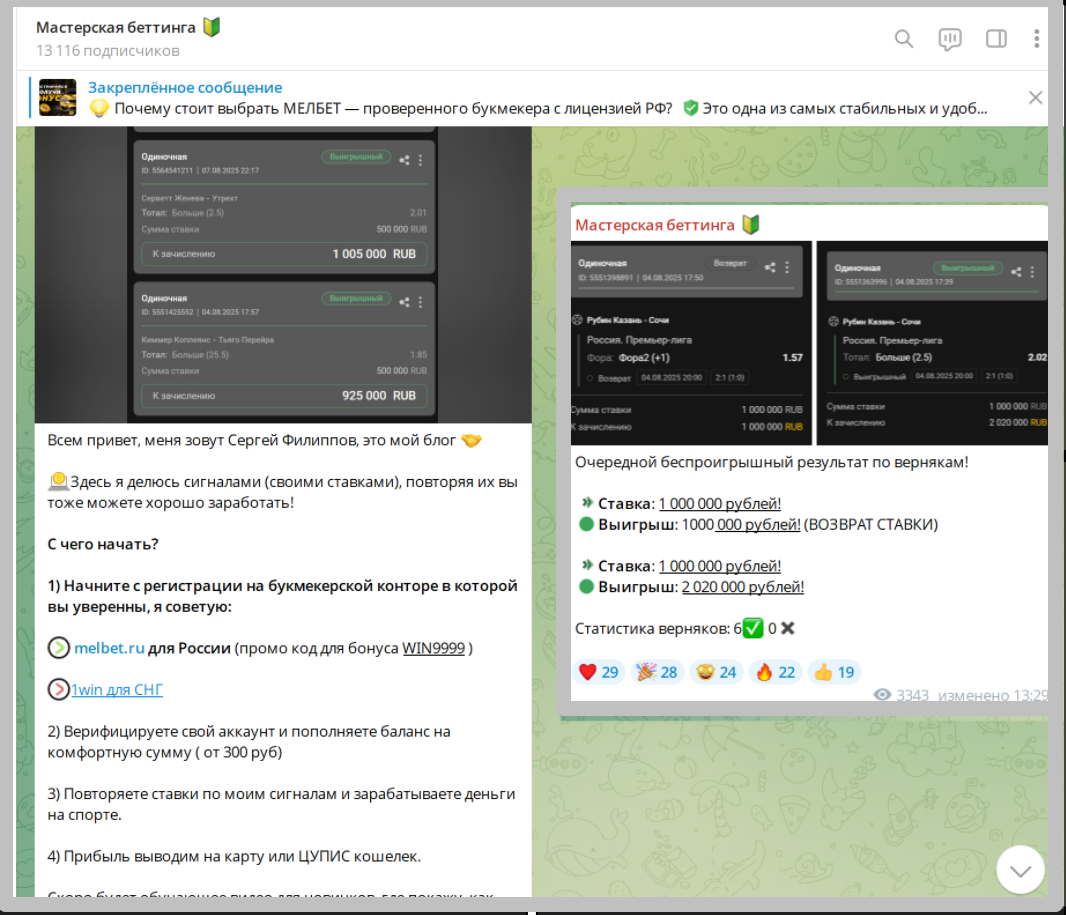Image resolution: width=1066 pixels, height=915 pixels.
Task: Open the discussion comments icon in header
Action: coord(950,39)
